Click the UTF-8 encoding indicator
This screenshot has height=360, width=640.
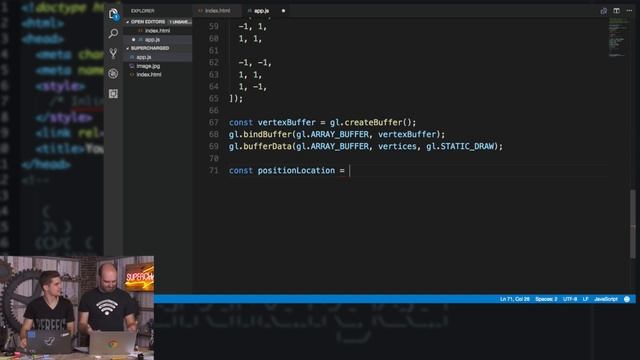[x=570, y=299]
